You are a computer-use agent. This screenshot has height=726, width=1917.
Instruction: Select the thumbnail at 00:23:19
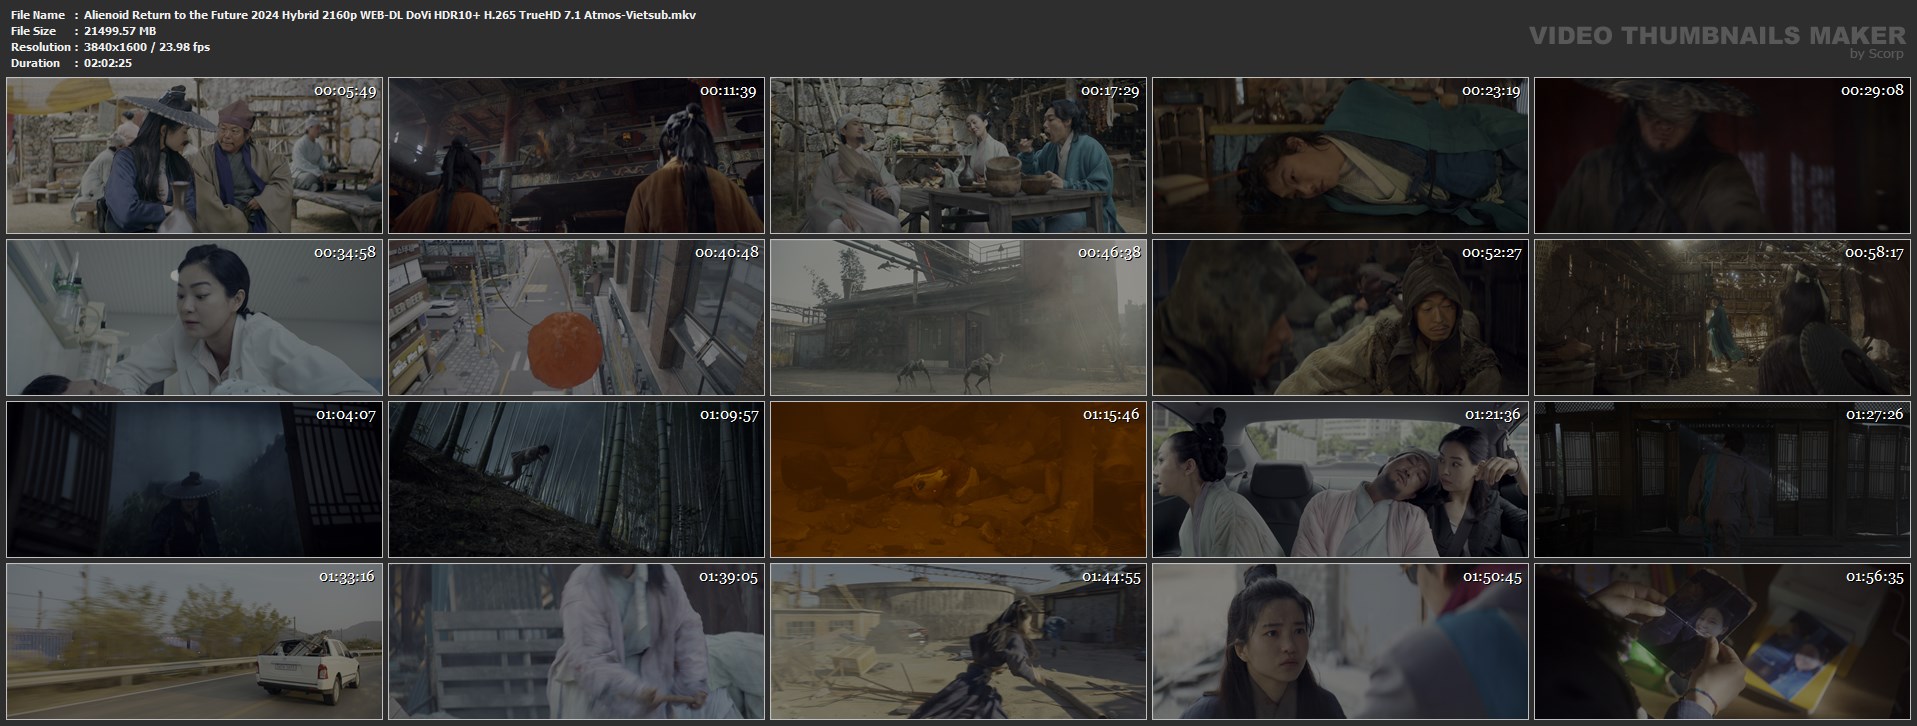1340,156
